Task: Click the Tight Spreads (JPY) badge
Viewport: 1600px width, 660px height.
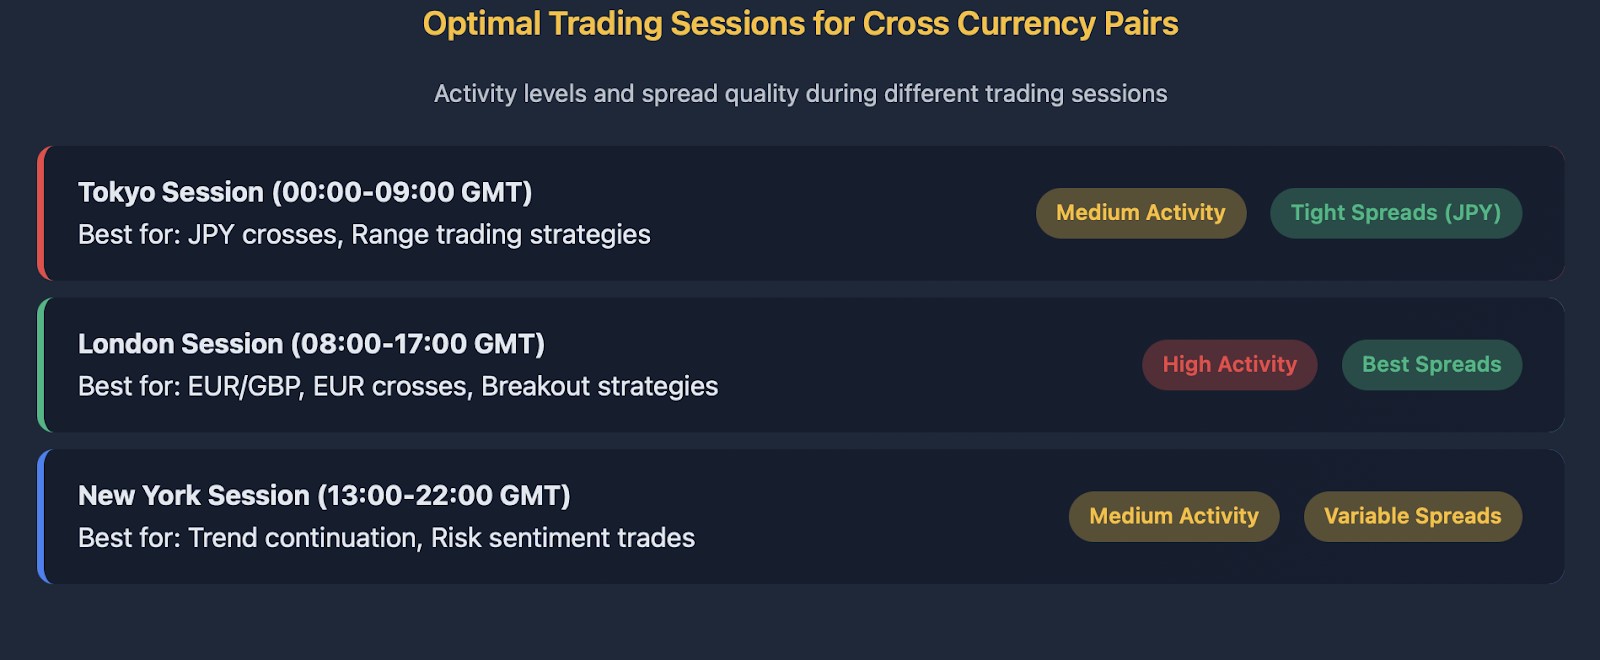Action: click(x=1396, y=213)
